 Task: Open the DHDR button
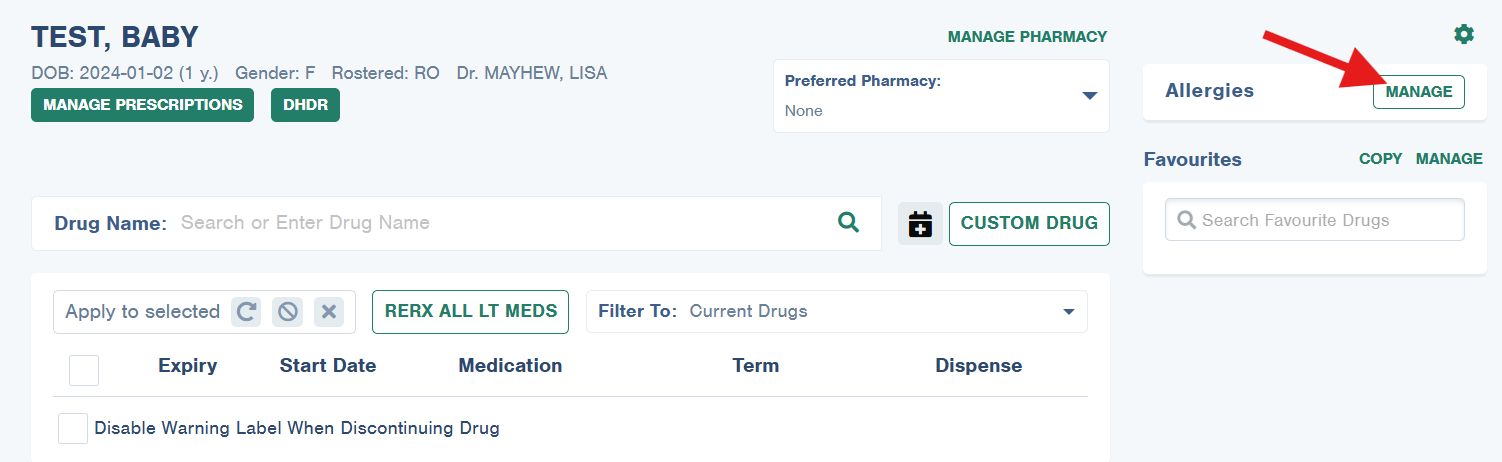tap(305, 105)
